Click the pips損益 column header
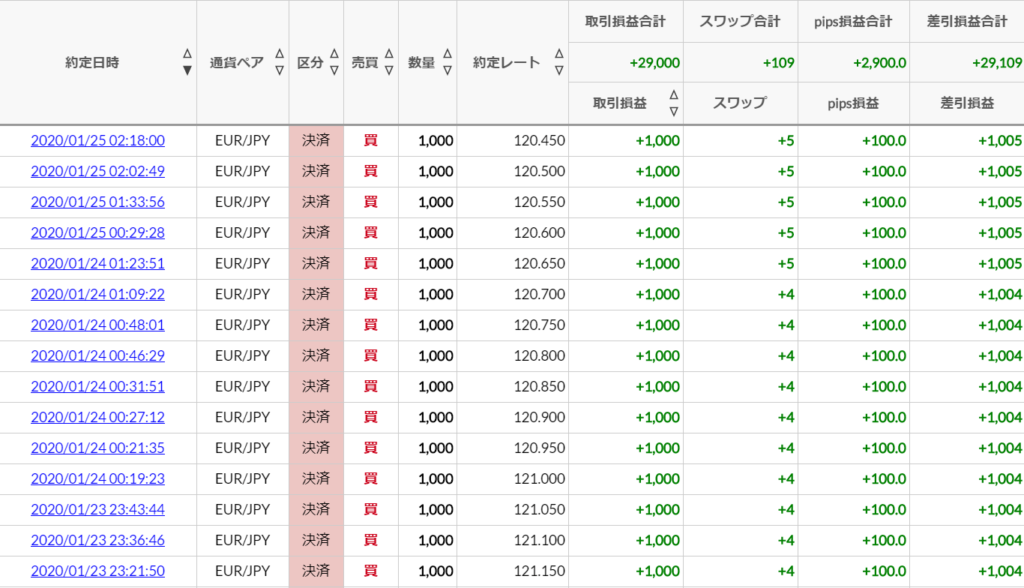Viewport: 1024px width, 588px height. [853, 103]
